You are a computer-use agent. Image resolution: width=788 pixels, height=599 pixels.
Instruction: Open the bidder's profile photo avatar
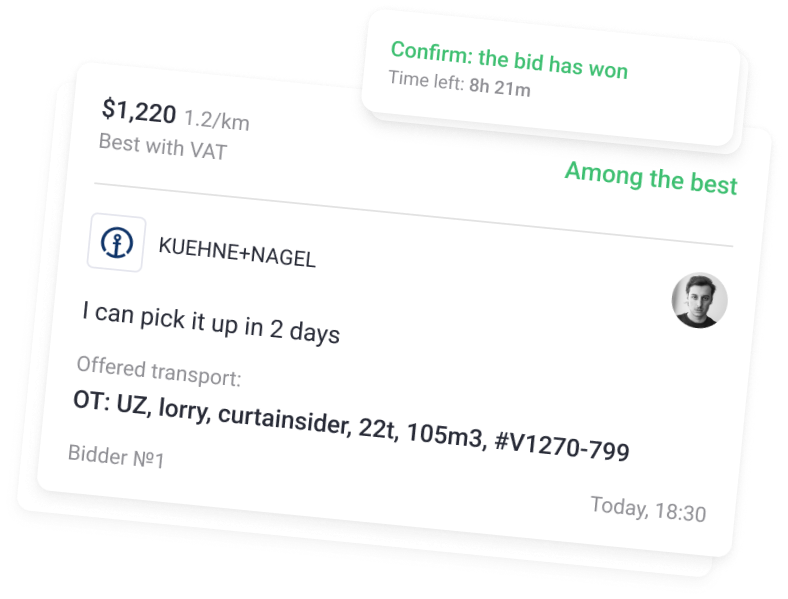click(699, 301)
